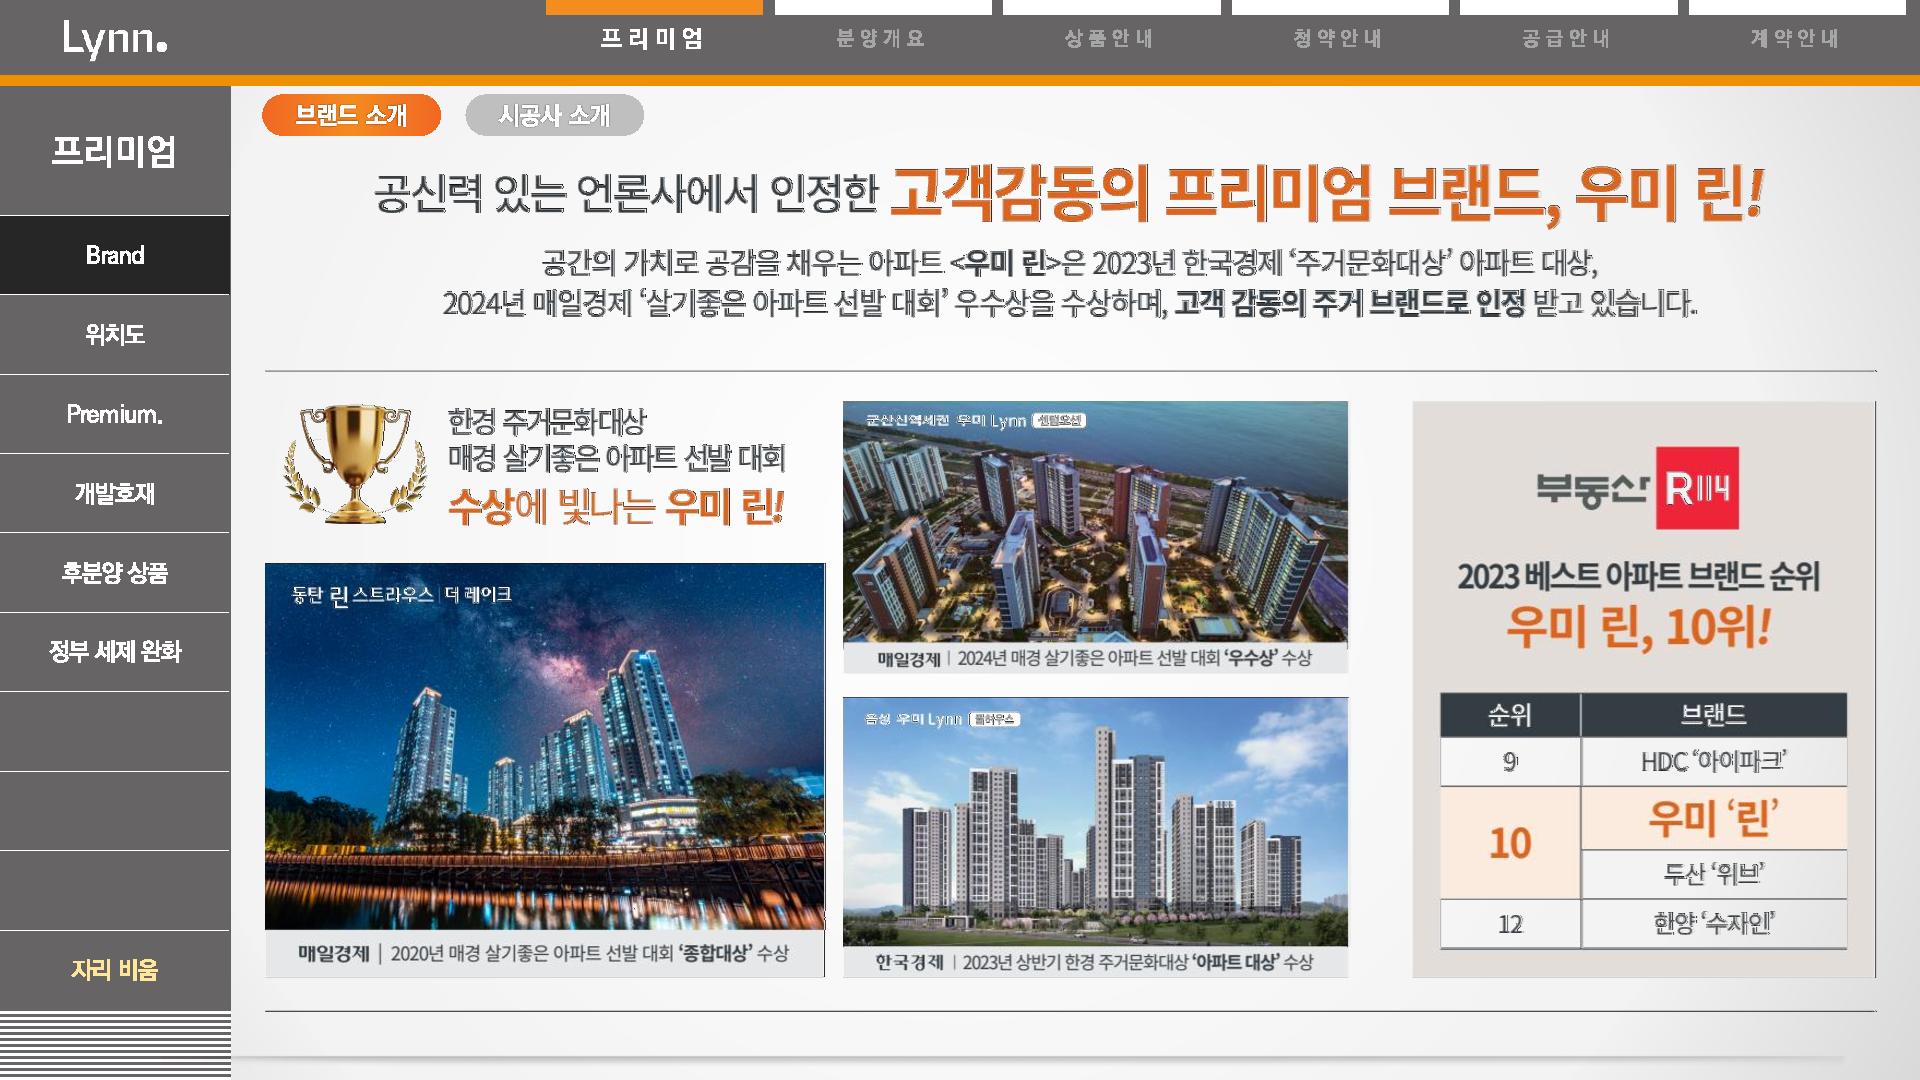Go to 개발호재 sidebar item

click(x=115, y=493)
